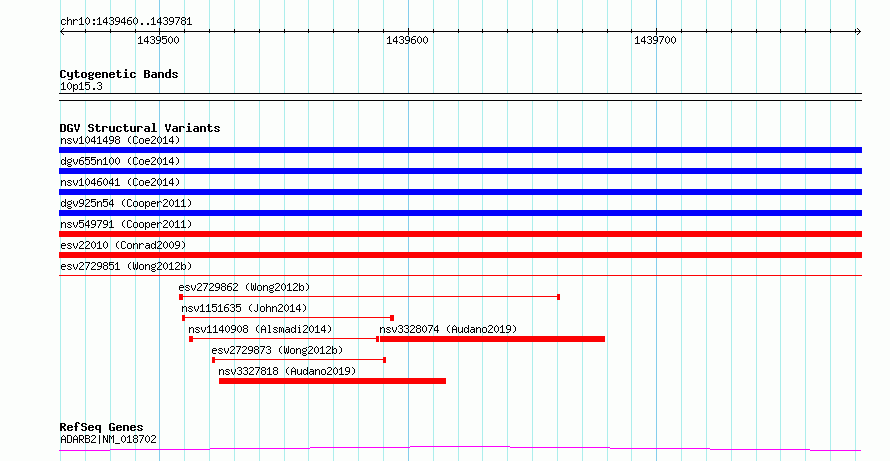The image size is (890, 461).
Task: Select the nsv1151635 variant line glyph
Action: click(x=288, y=318)
